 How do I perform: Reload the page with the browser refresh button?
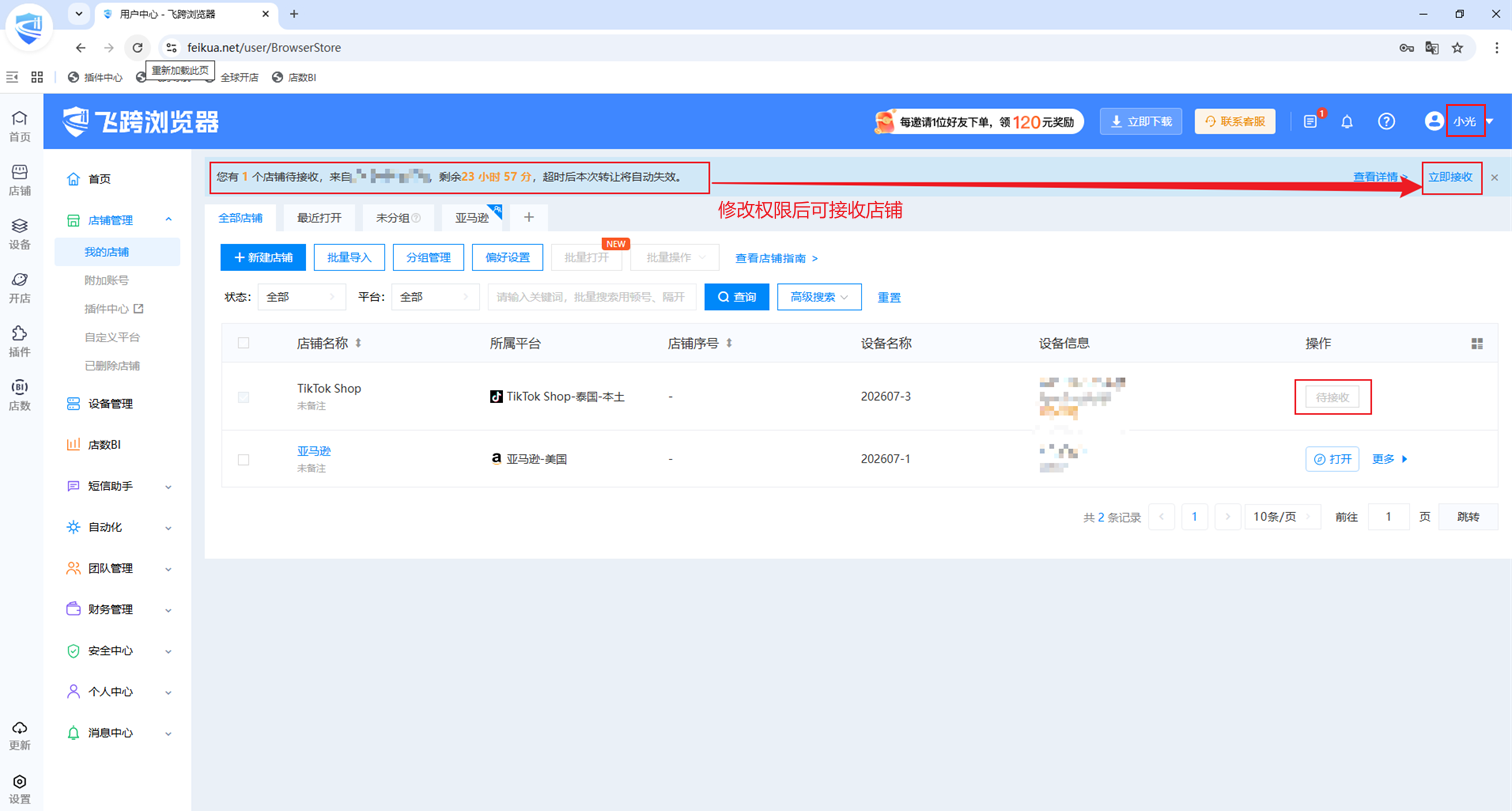point(137,47)
